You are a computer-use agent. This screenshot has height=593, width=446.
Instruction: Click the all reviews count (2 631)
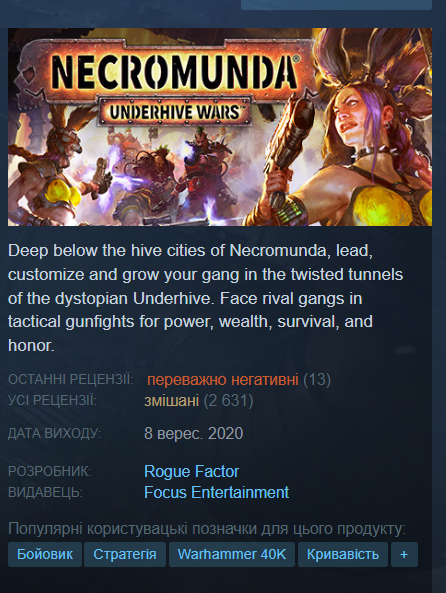click(228, 401)
